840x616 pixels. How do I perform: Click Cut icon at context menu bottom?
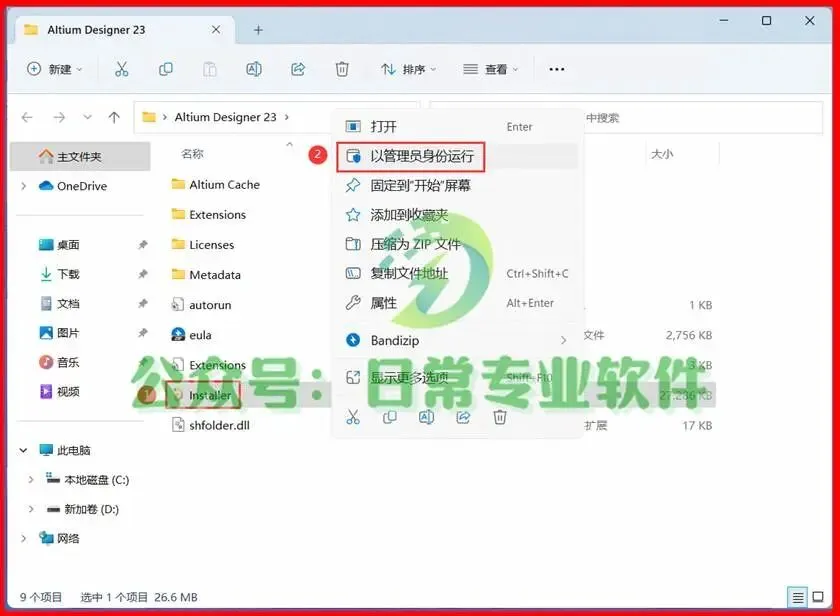pos(352,417)
